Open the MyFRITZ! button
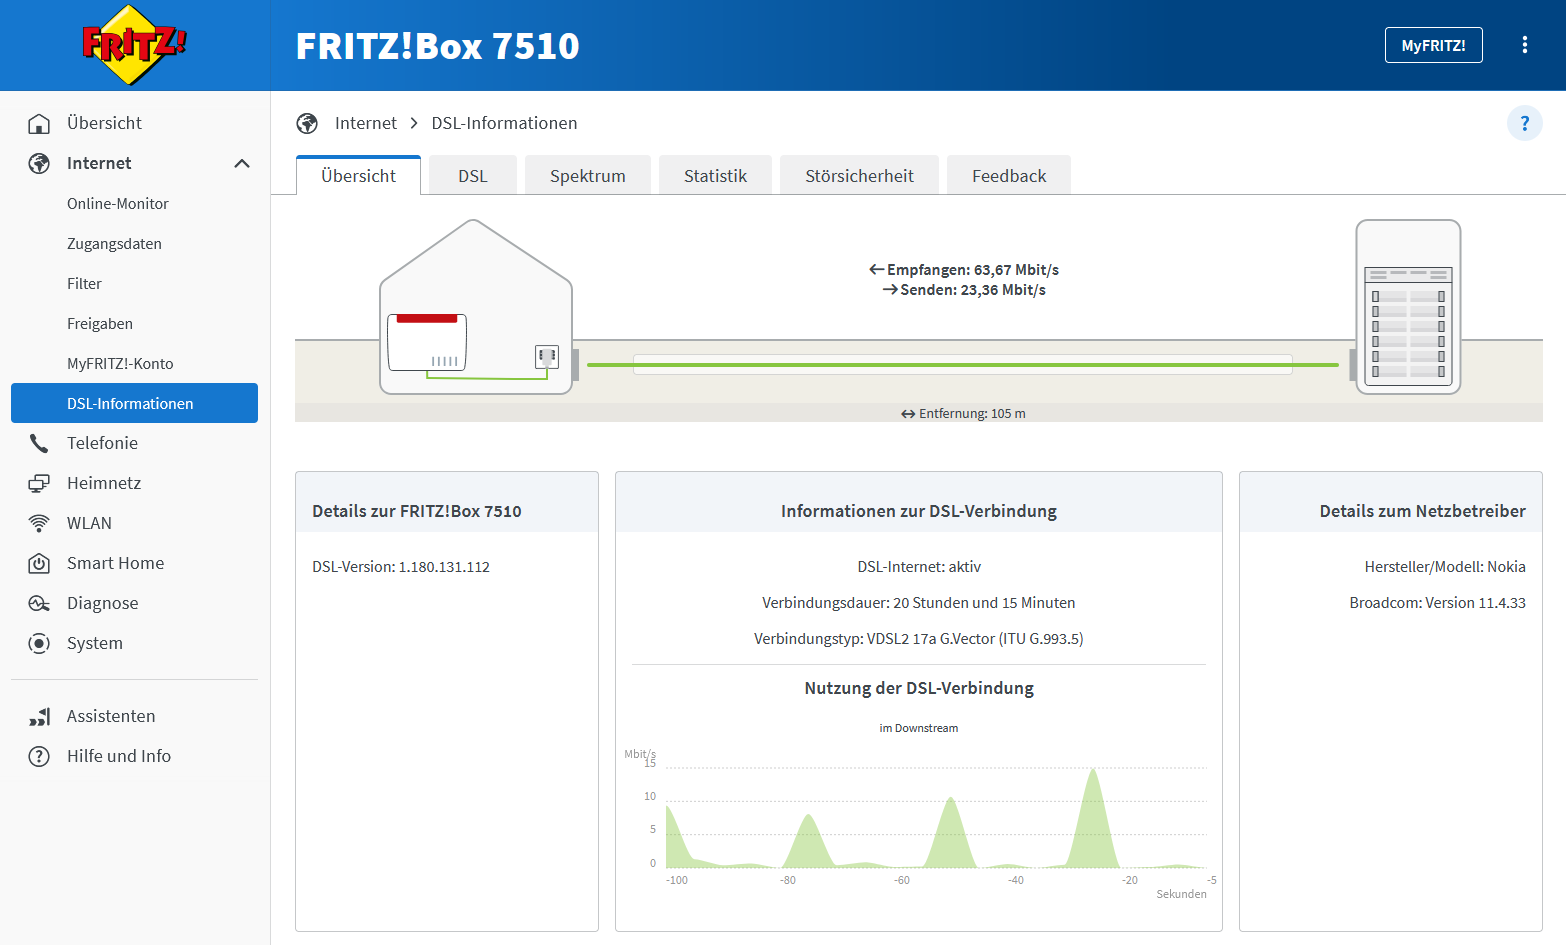 tap(1433, 45)
